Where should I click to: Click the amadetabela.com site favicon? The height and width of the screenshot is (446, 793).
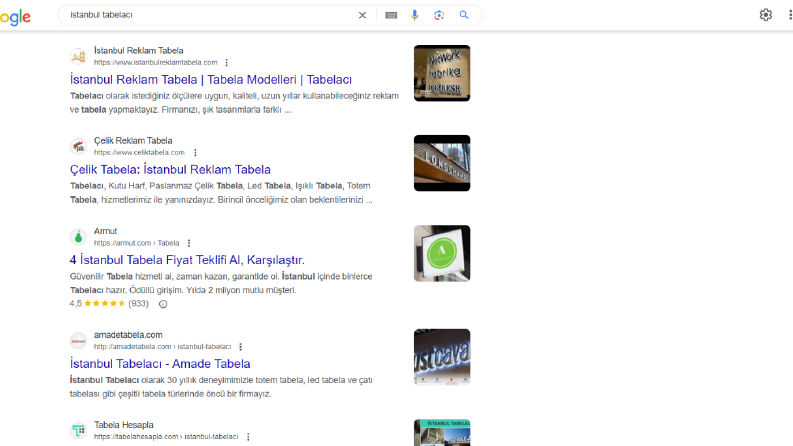(x=78, y=341)
